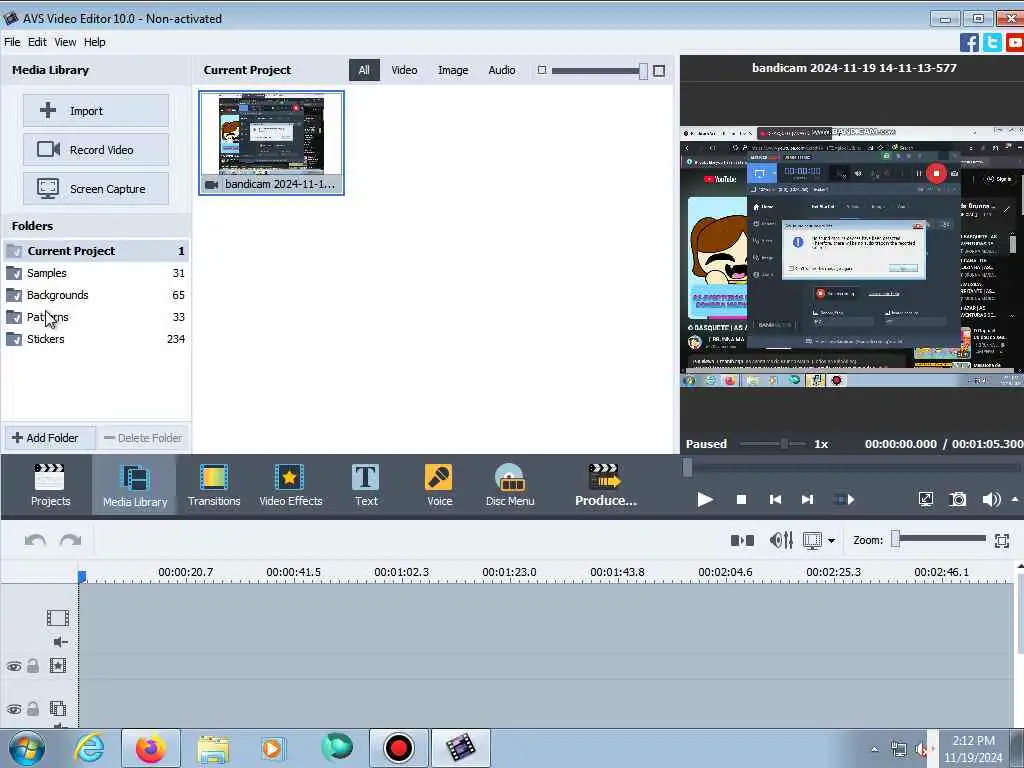Image resolution: width=1024 pixels, height=768 pixels.
Task: Open the Voice recording tool
Action: click(x=439, y=485)
